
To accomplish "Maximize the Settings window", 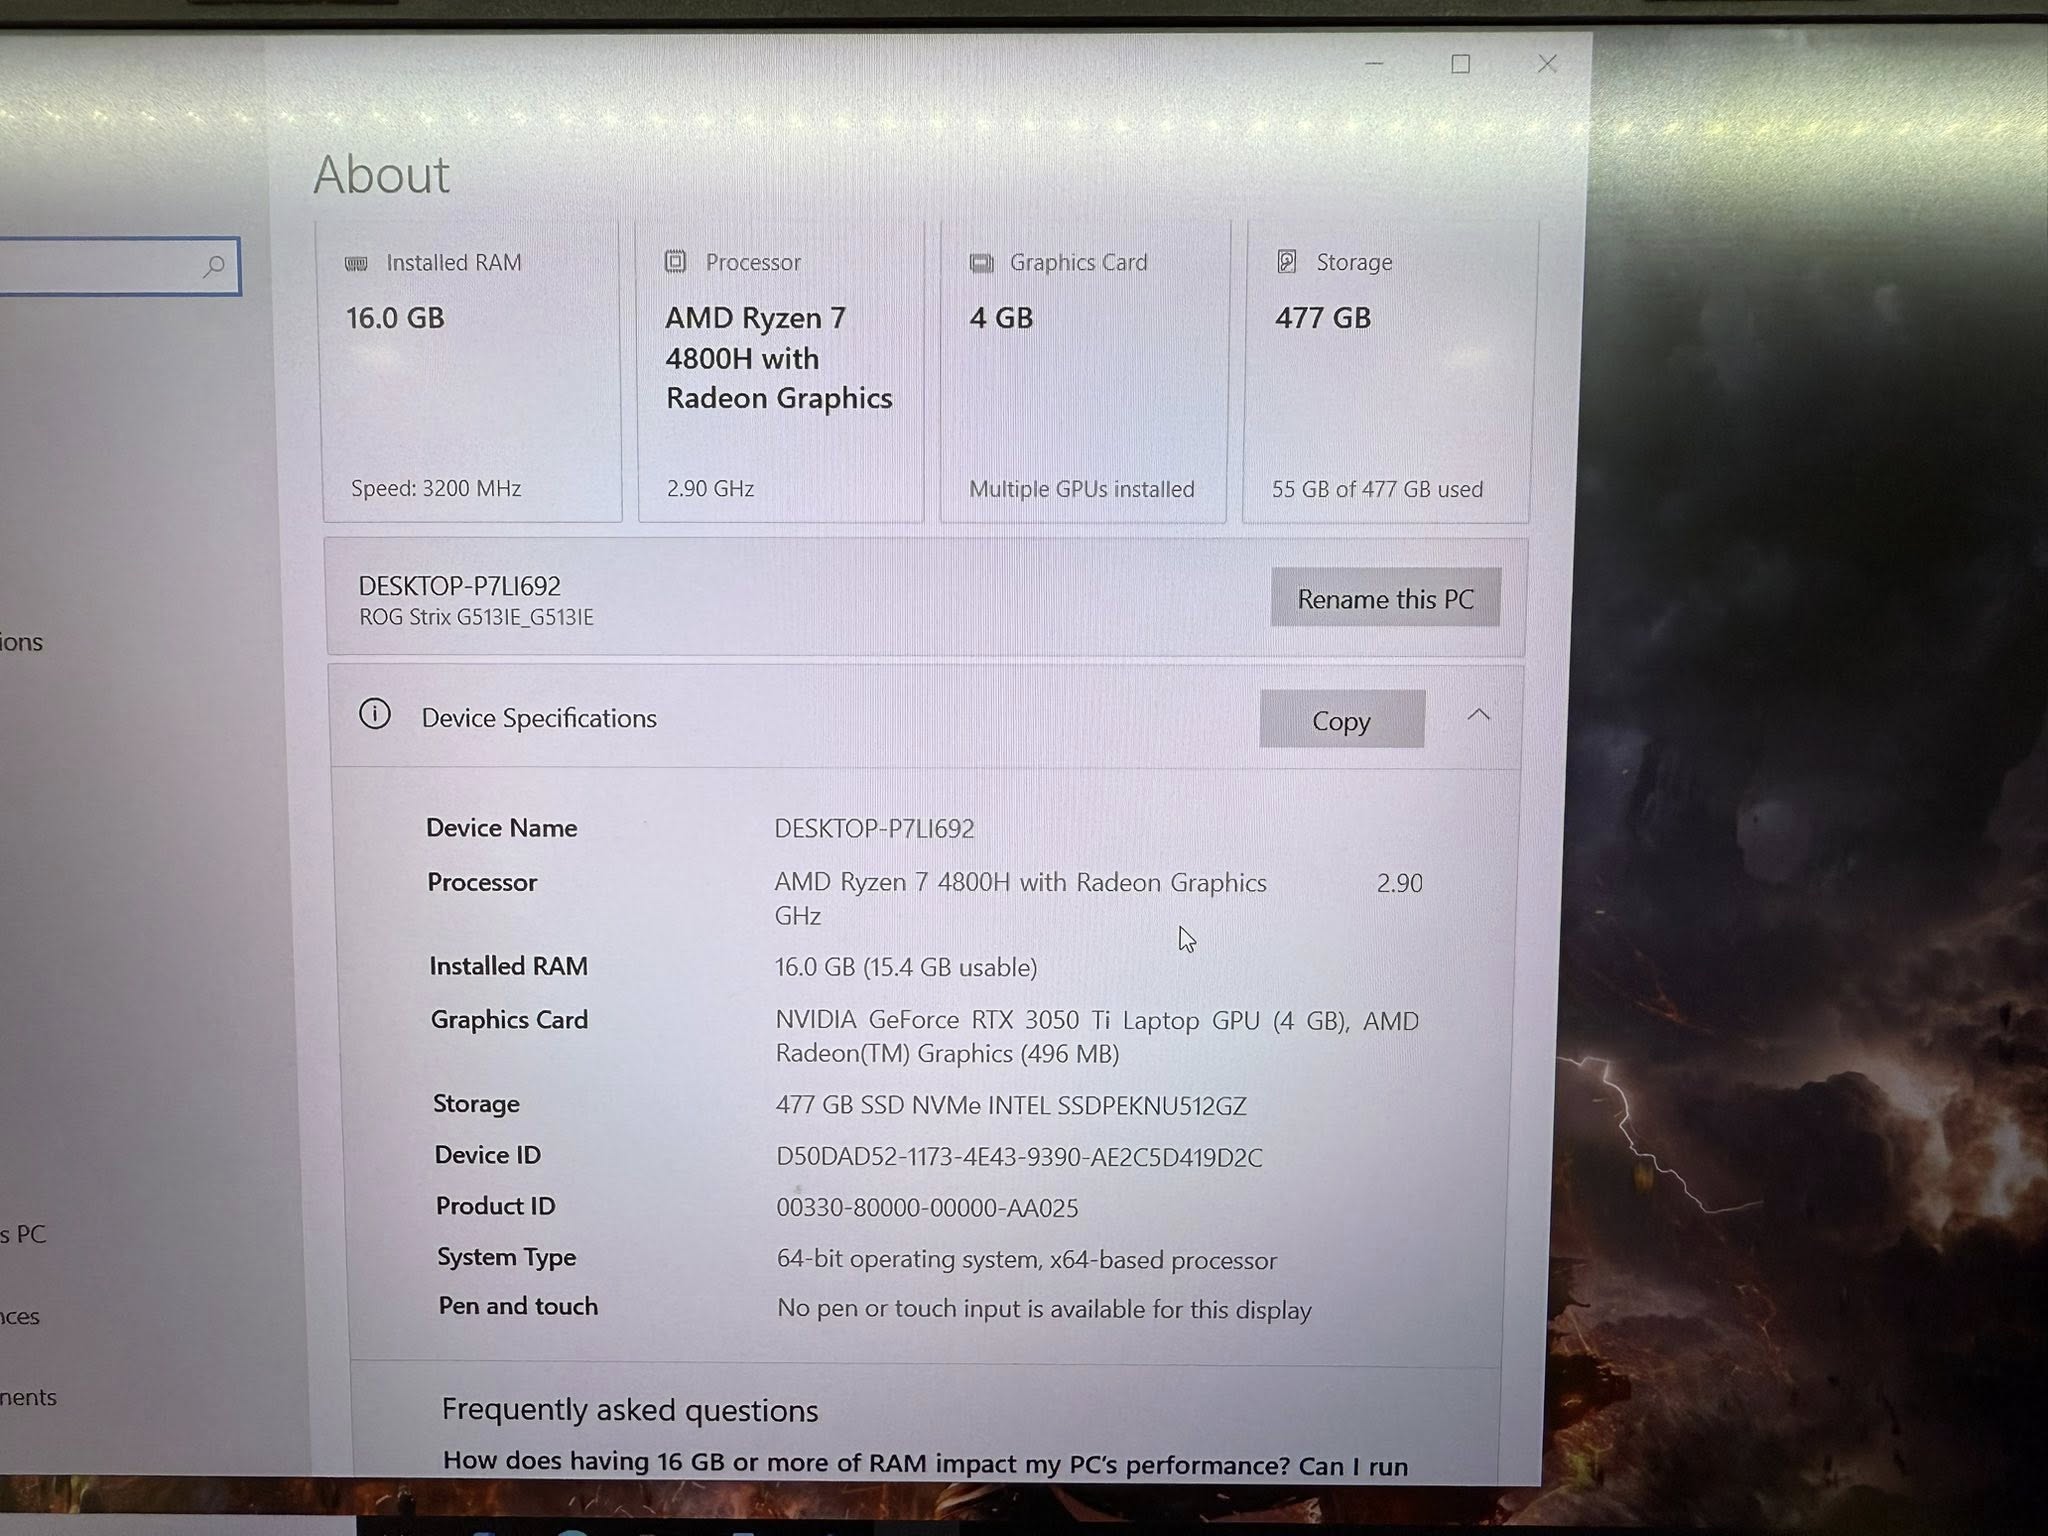I will pyautogui.click(x=1461, y=65).
